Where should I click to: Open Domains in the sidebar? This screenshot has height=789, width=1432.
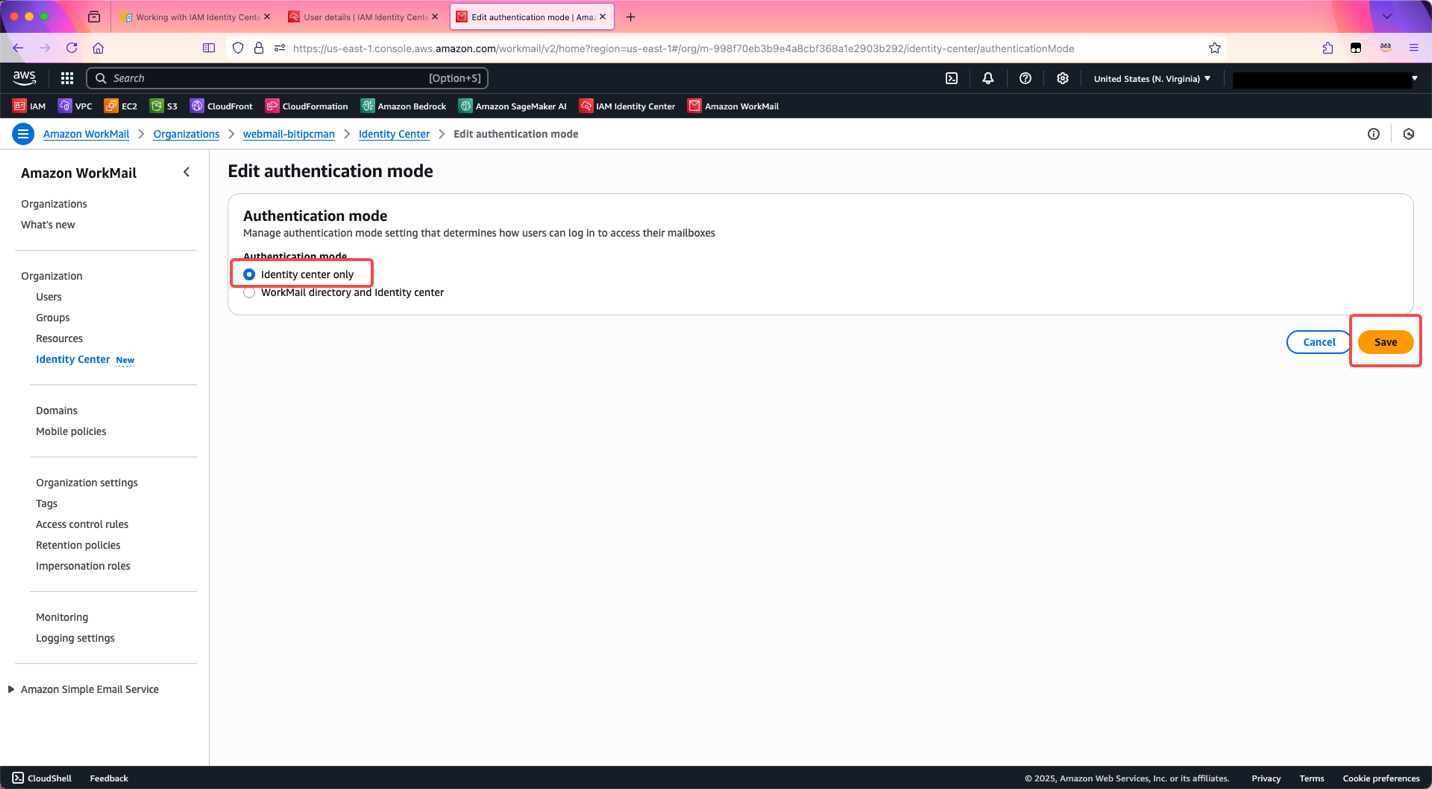tap(56, 411)
